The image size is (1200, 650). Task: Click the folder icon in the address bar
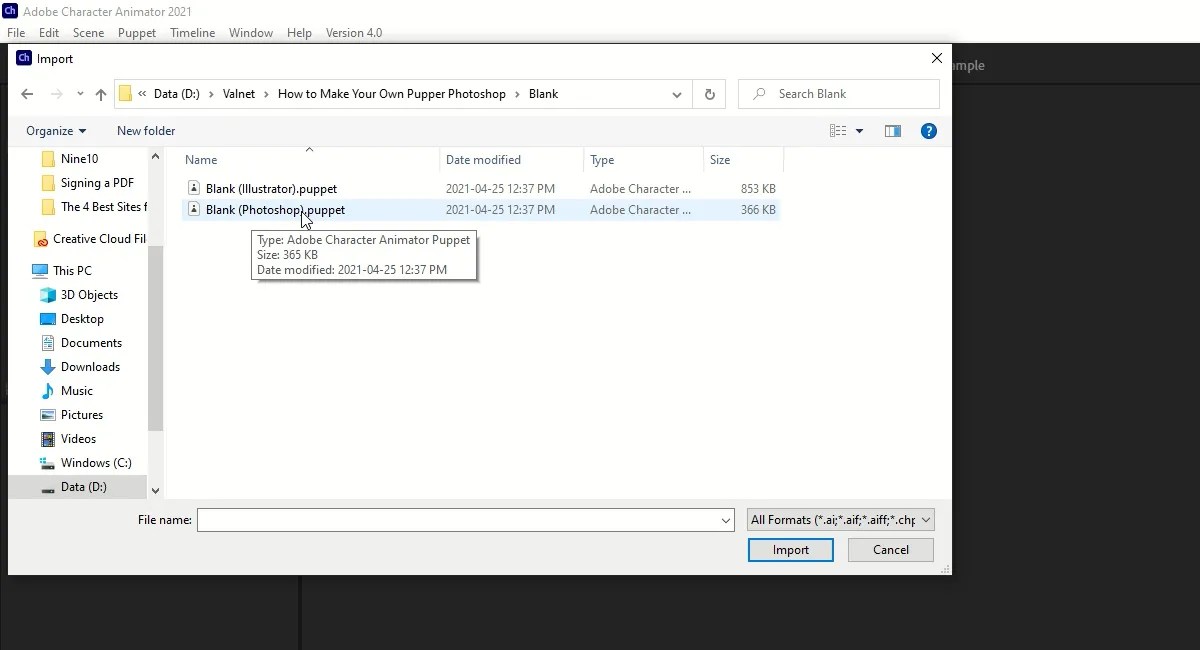coord(125,93)
